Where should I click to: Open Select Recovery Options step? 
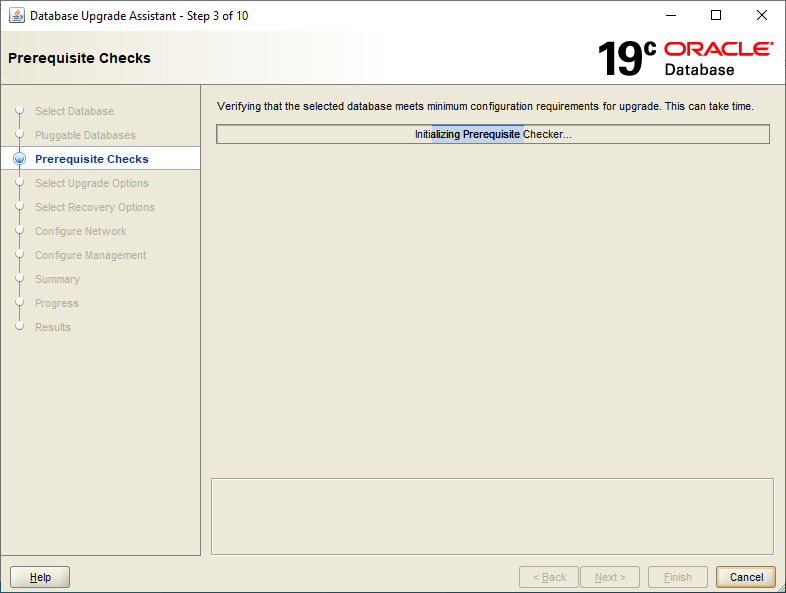pyautogui.click(x=95, y=208)
